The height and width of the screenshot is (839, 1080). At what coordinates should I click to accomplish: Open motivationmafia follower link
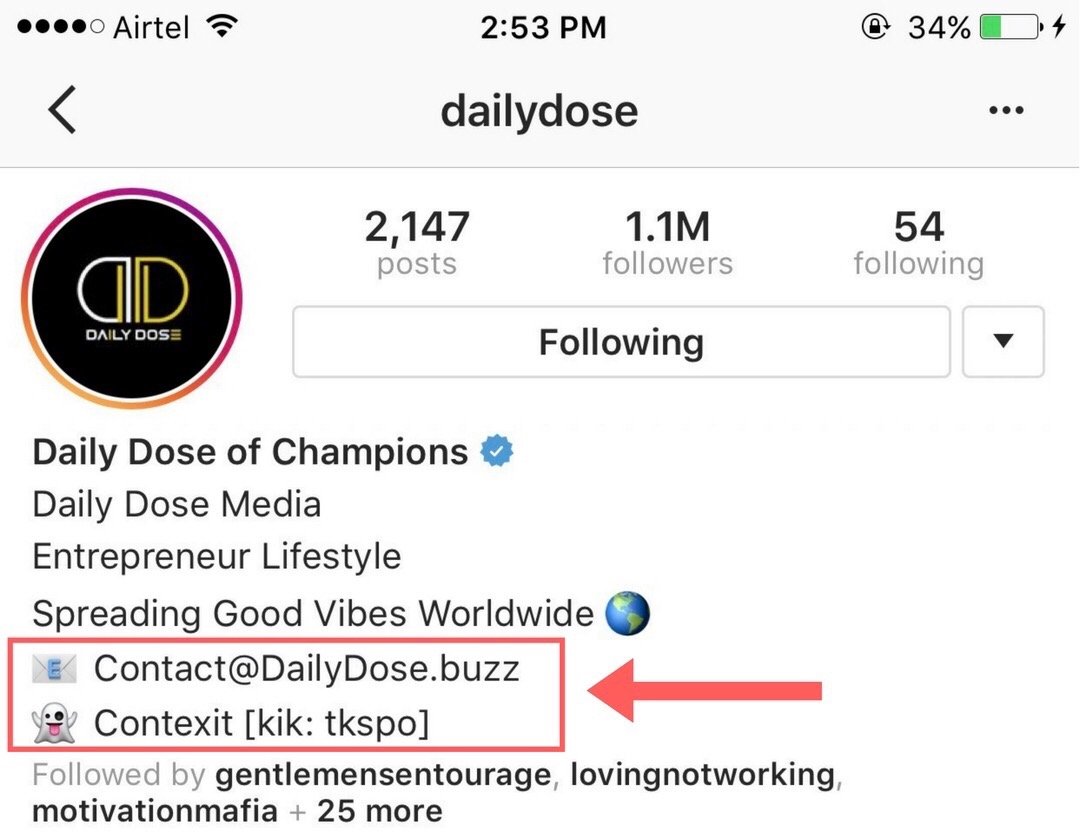155,811
